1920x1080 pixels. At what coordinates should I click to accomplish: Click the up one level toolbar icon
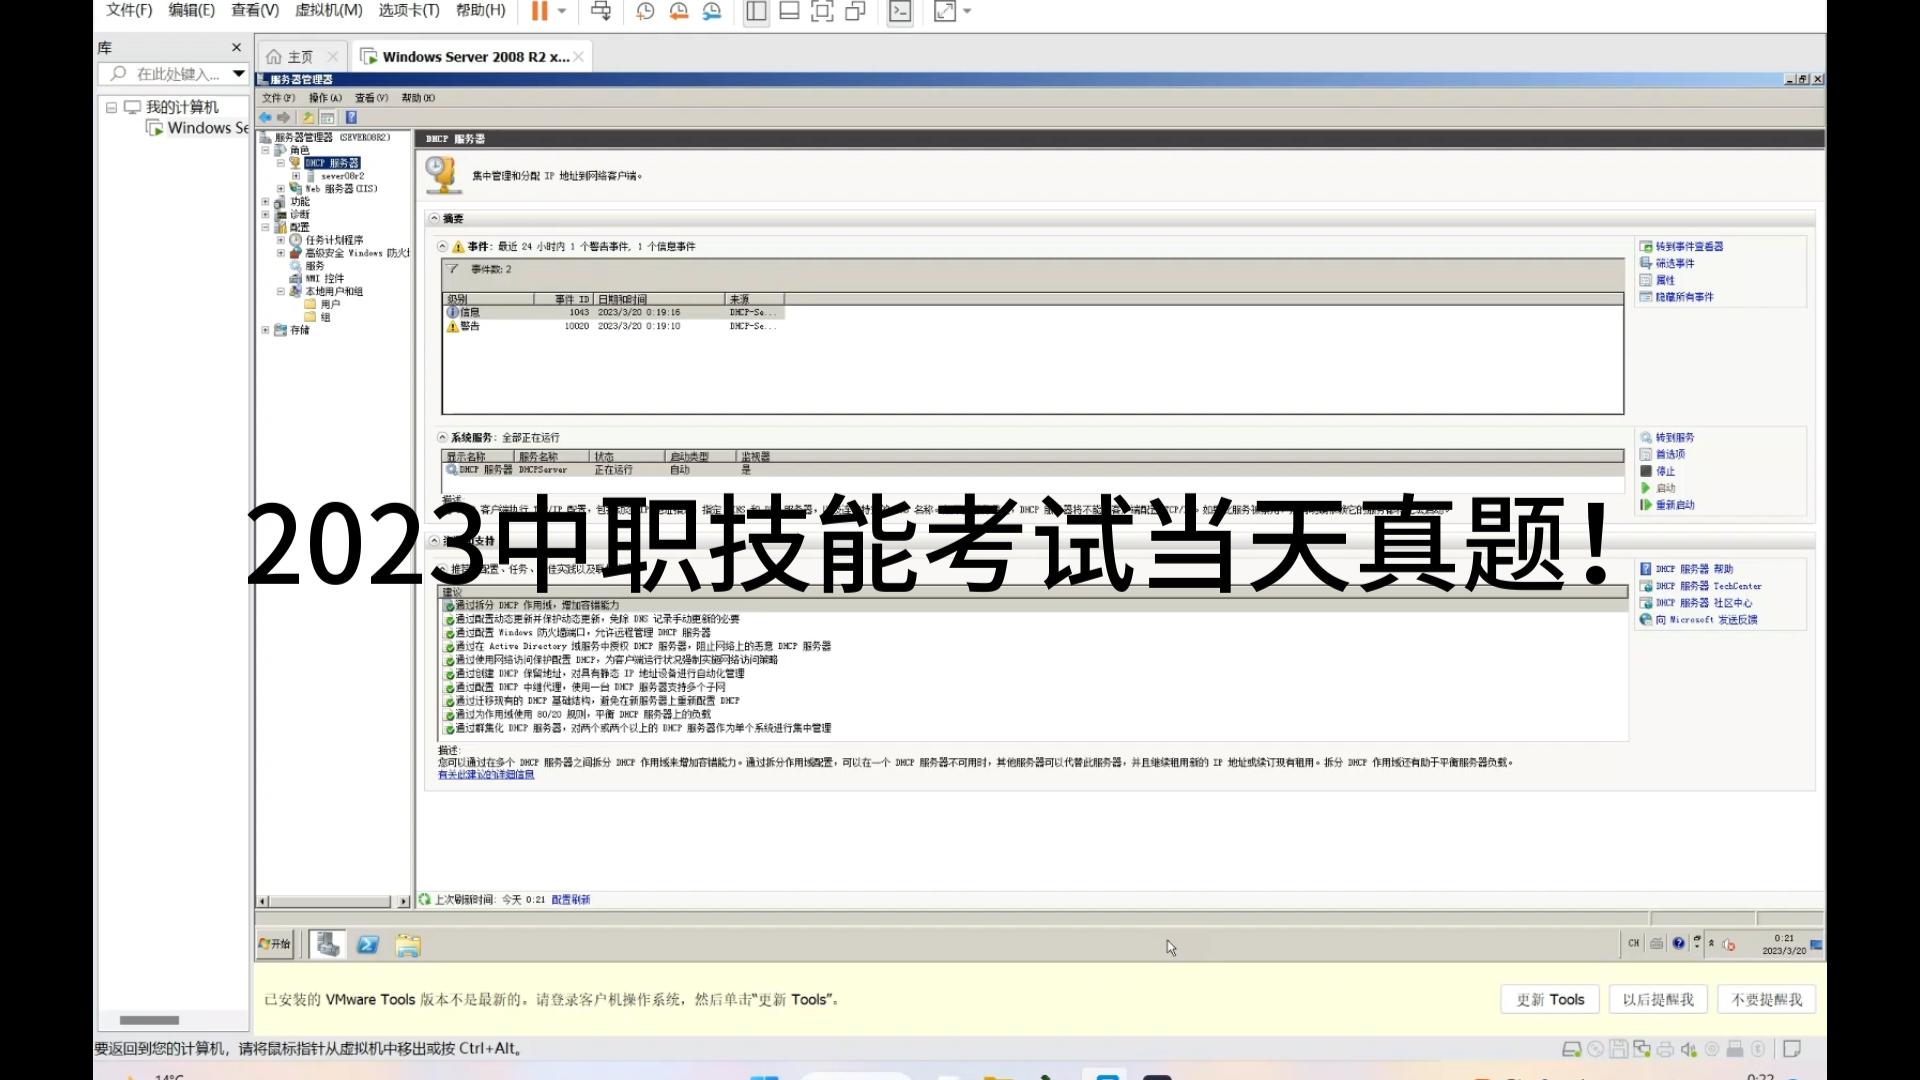click(308, 117)
